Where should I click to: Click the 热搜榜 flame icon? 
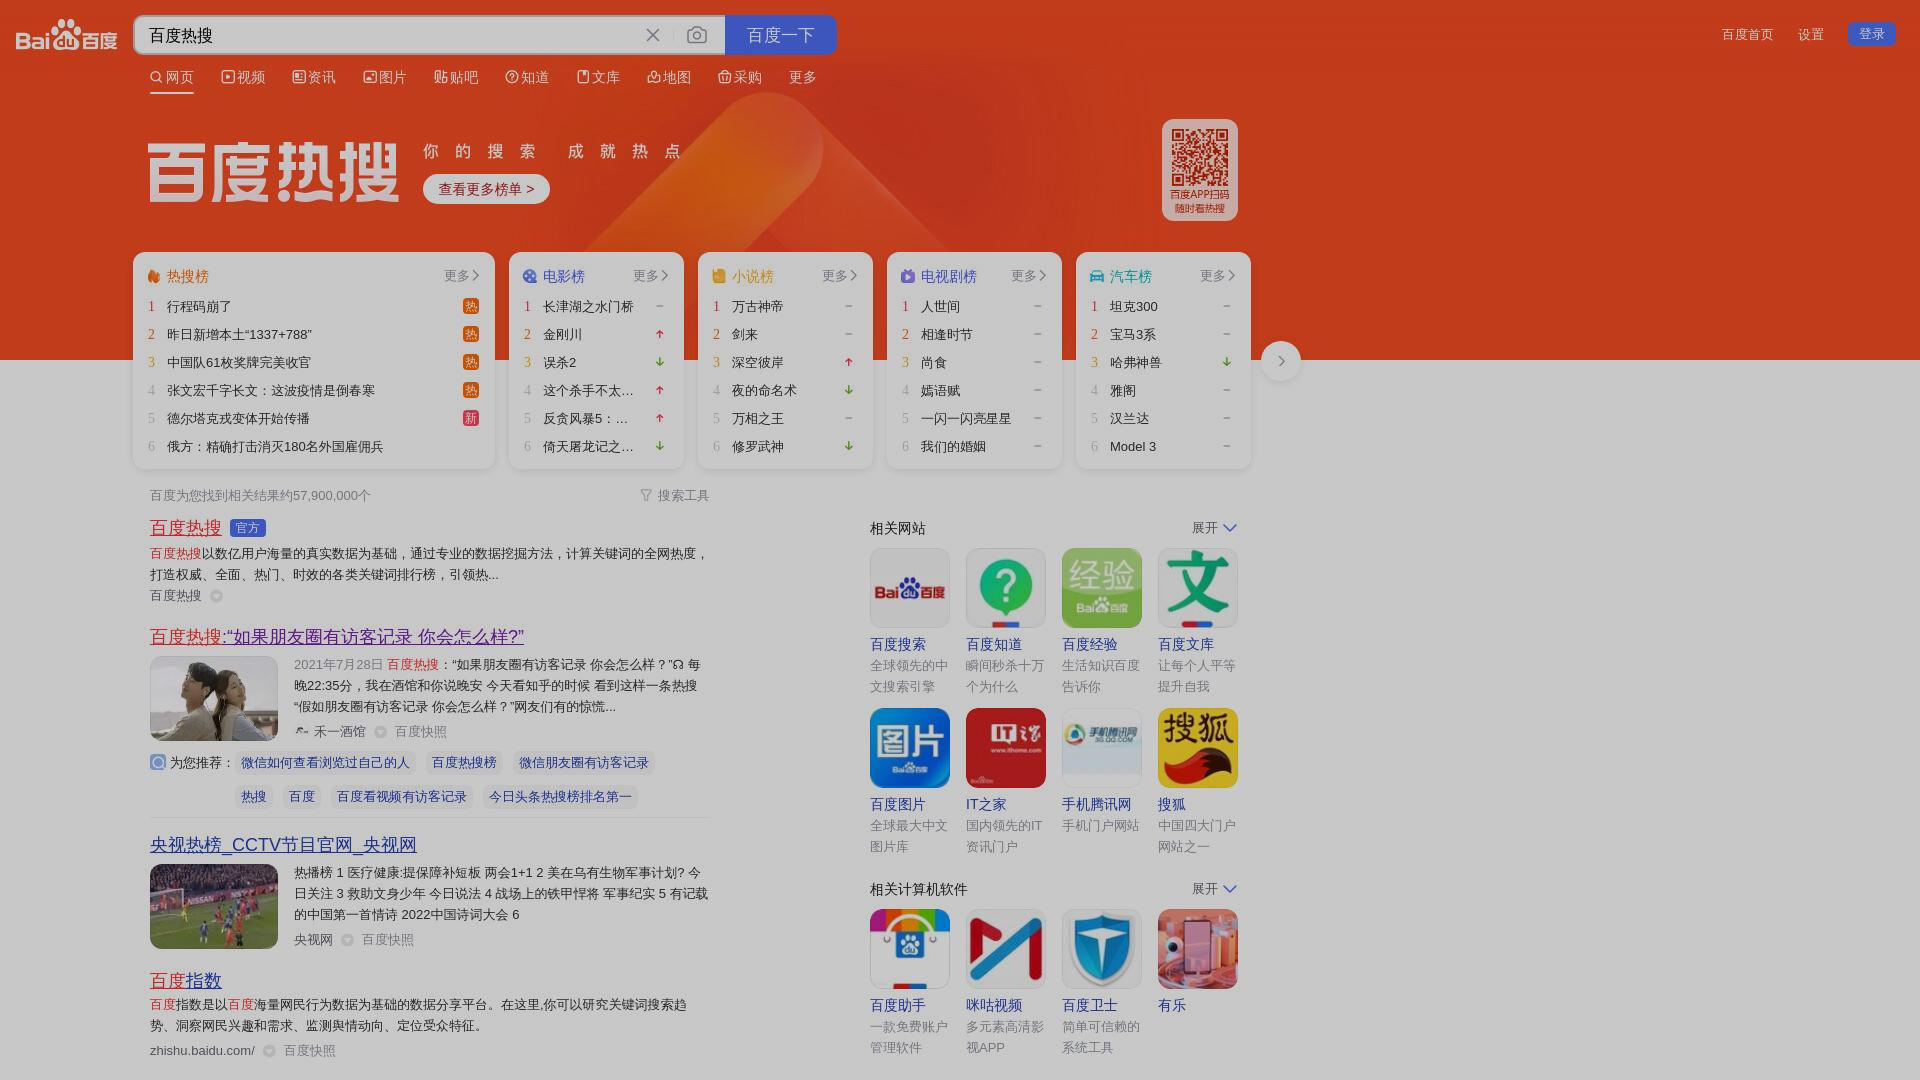pos(154,276)
